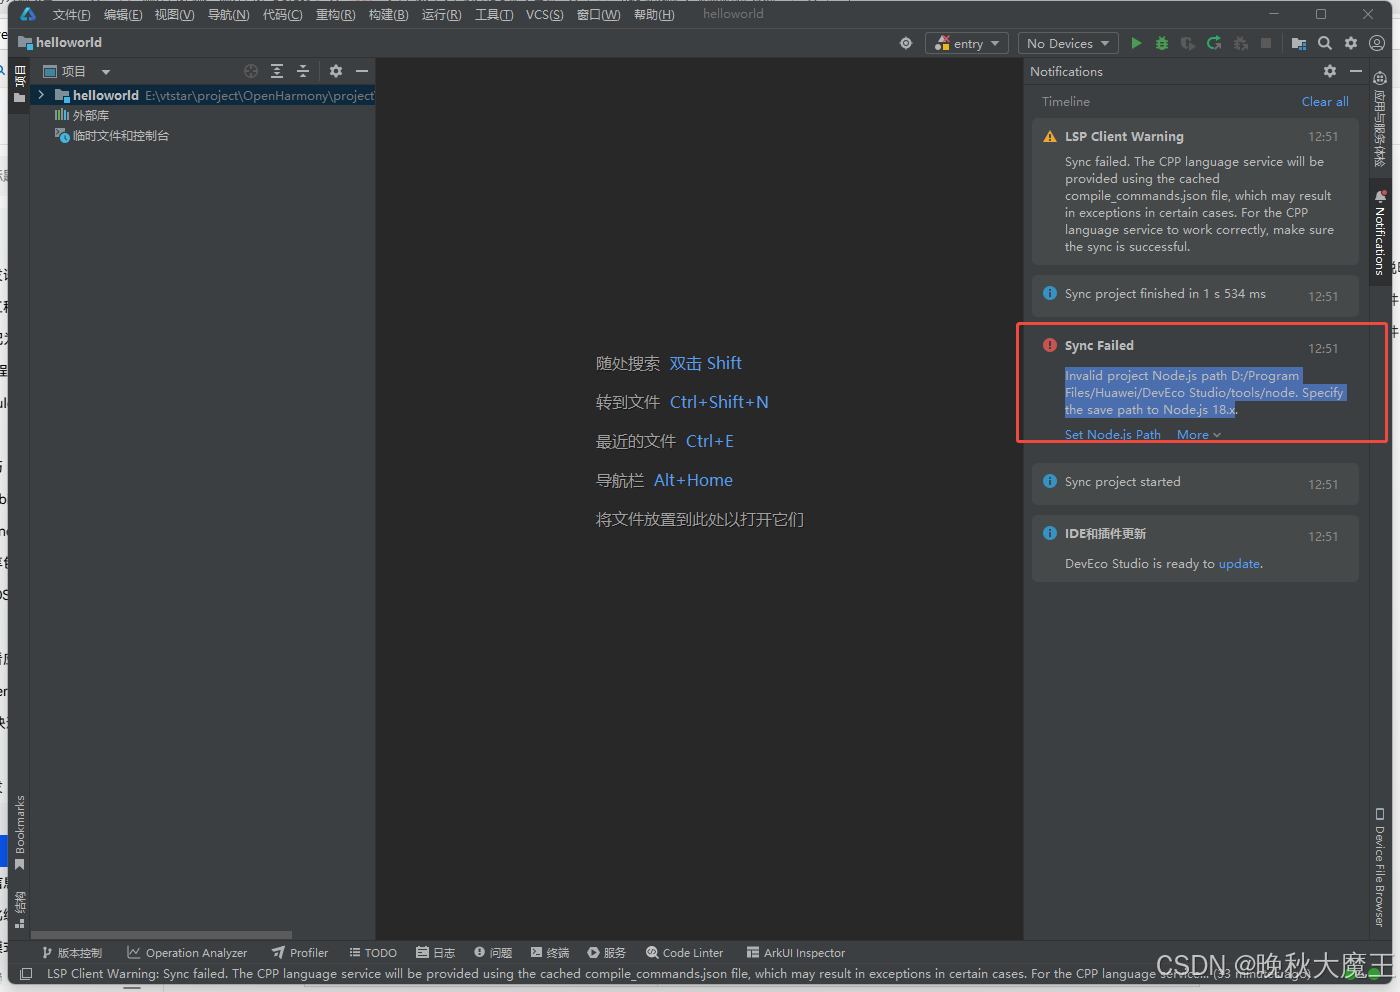Run the entry module
The image size is (1400, 992).
pos(1135,43)
